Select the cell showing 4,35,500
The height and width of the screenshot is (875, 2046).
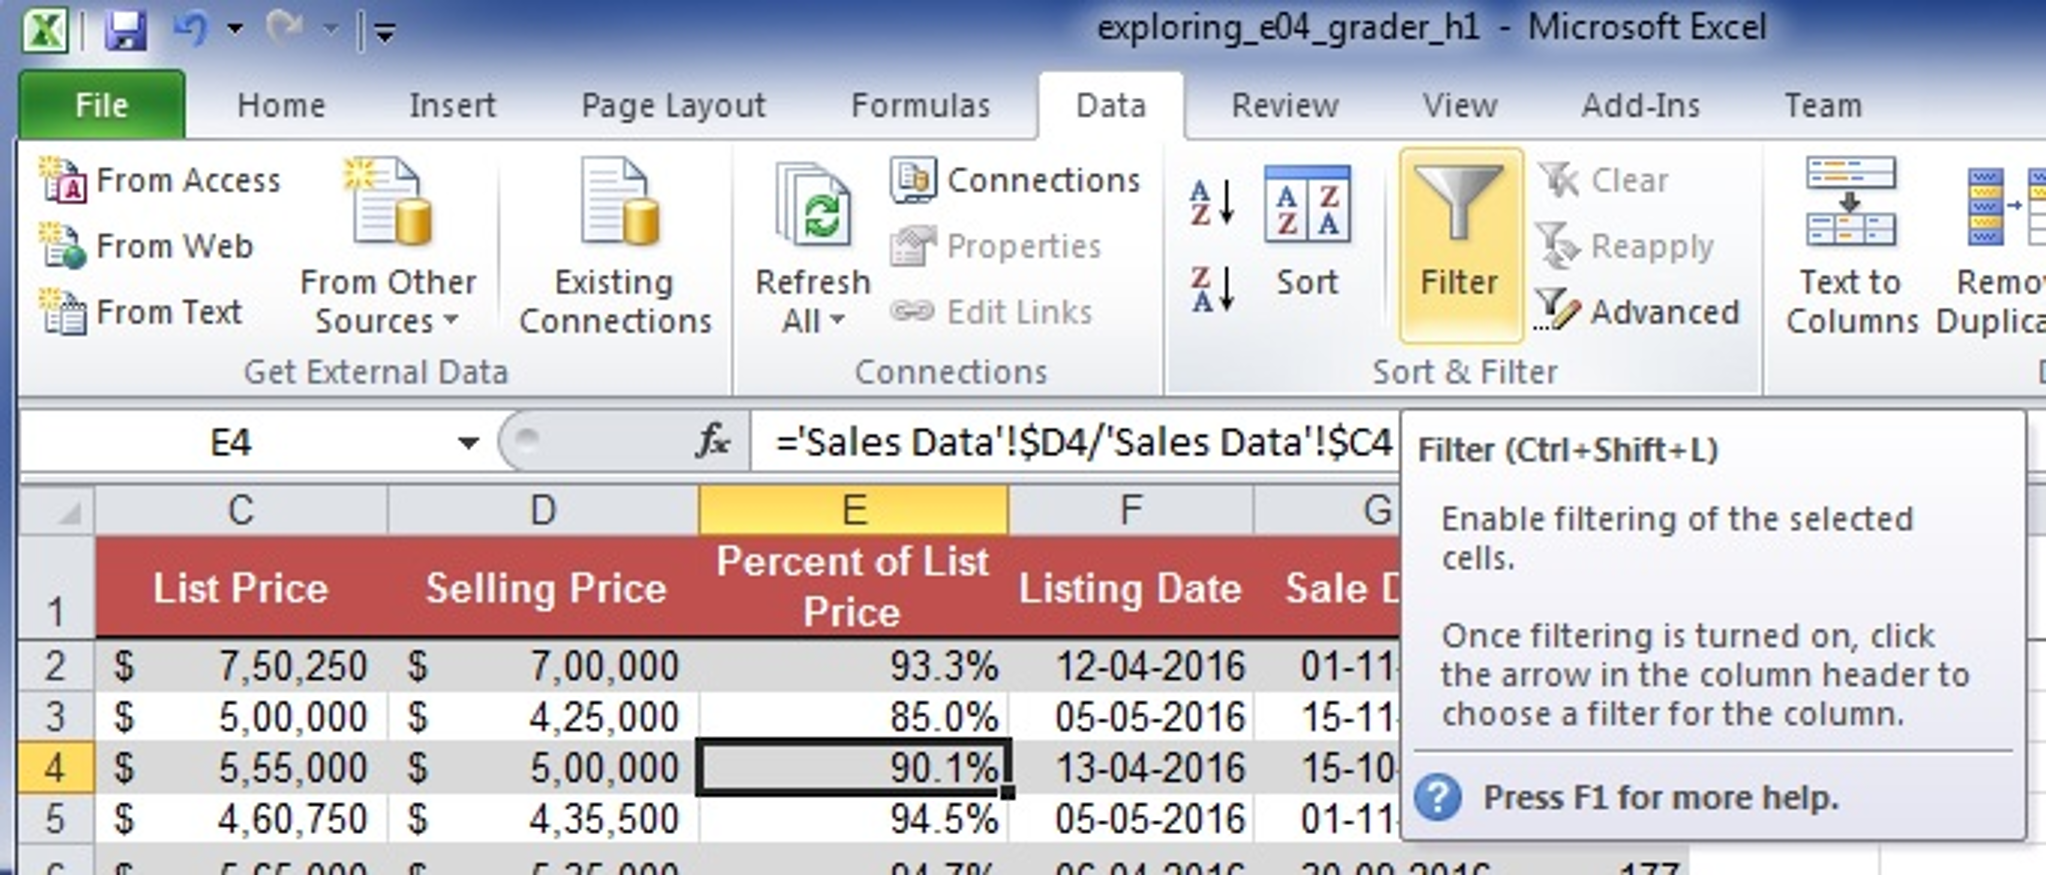coord(544,819)
